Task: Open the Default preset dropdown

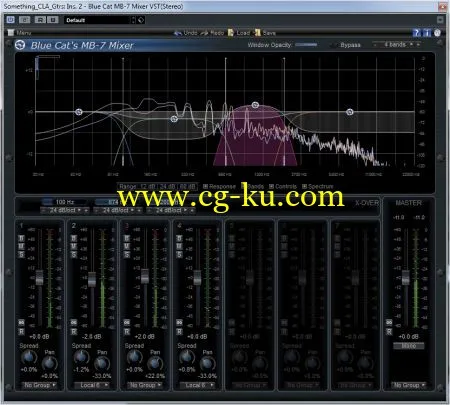Action: (x=98, y=20)
